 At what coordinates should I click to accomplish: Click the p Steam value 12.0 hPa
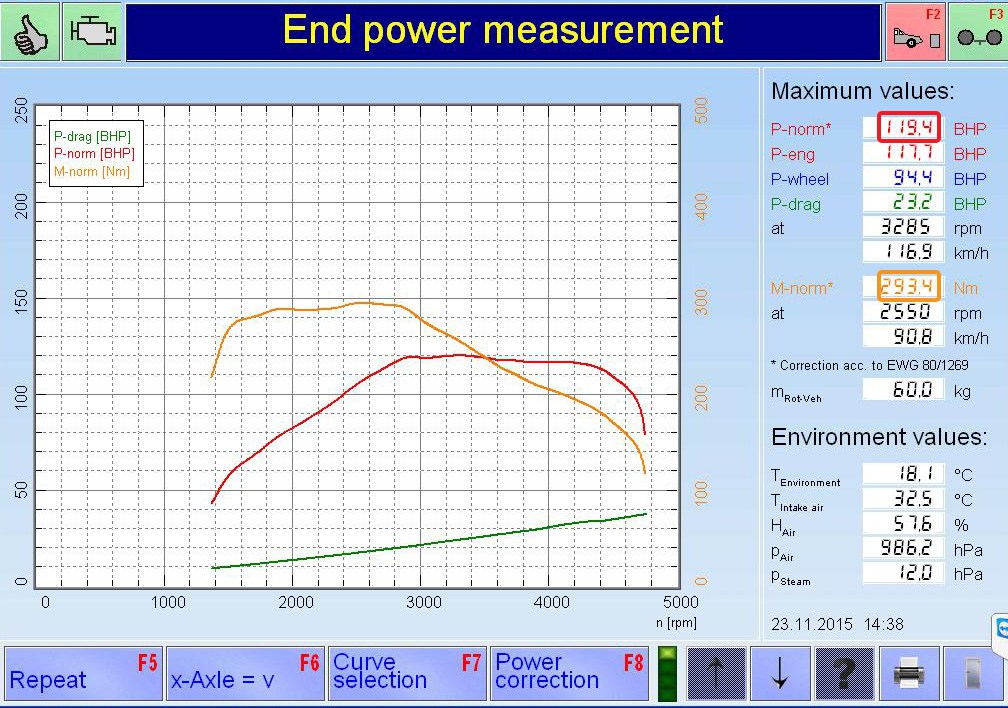[903, 572]
